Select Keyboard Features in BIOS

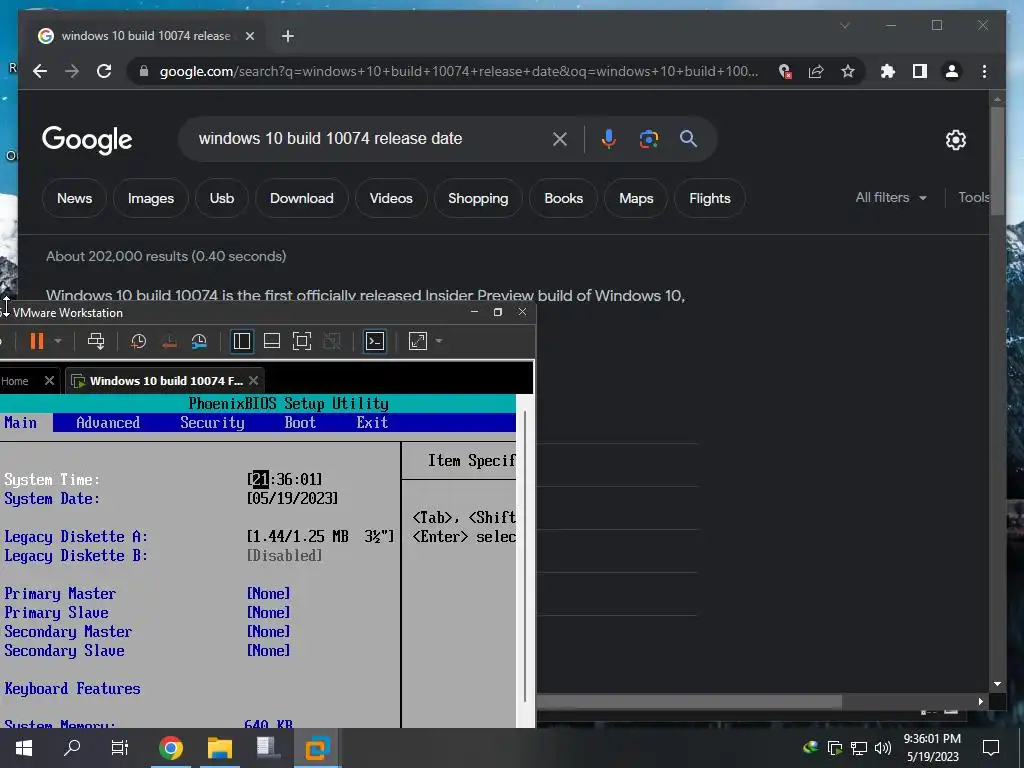coord(72,688)
